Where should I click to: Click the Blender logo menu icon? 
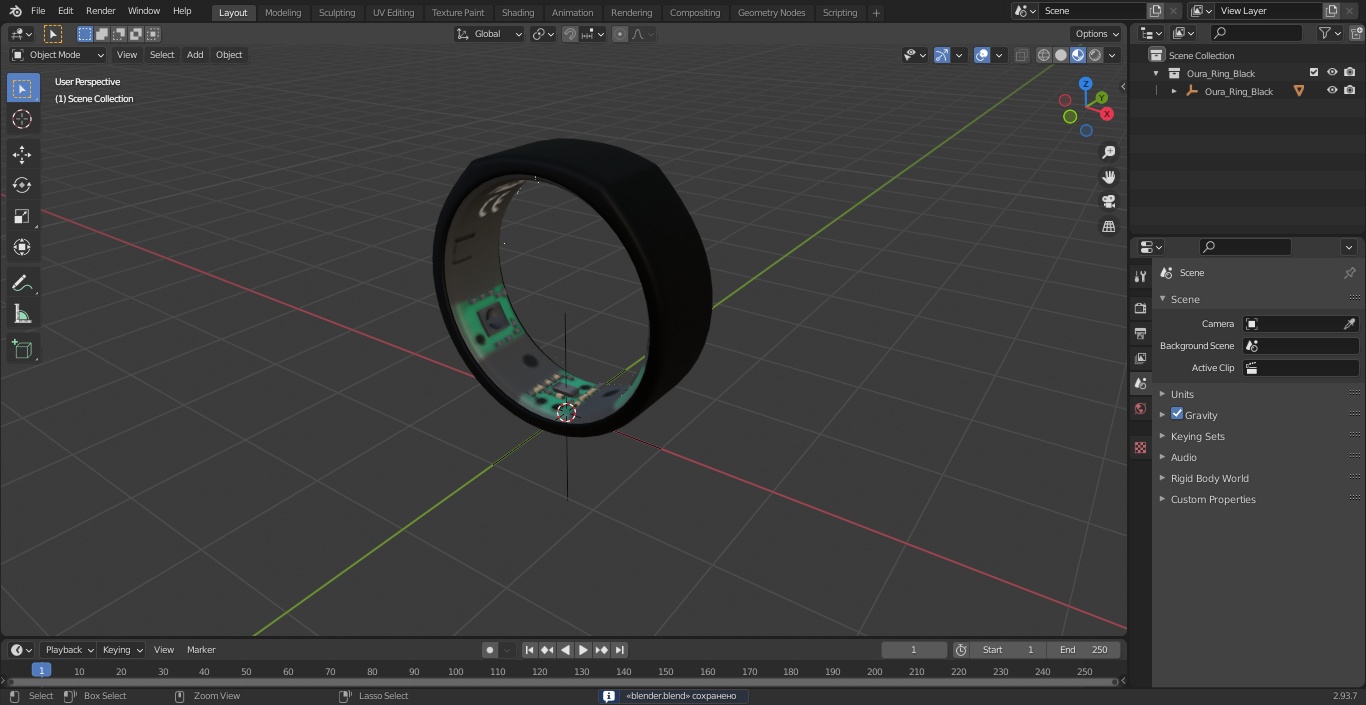point(15,11)
